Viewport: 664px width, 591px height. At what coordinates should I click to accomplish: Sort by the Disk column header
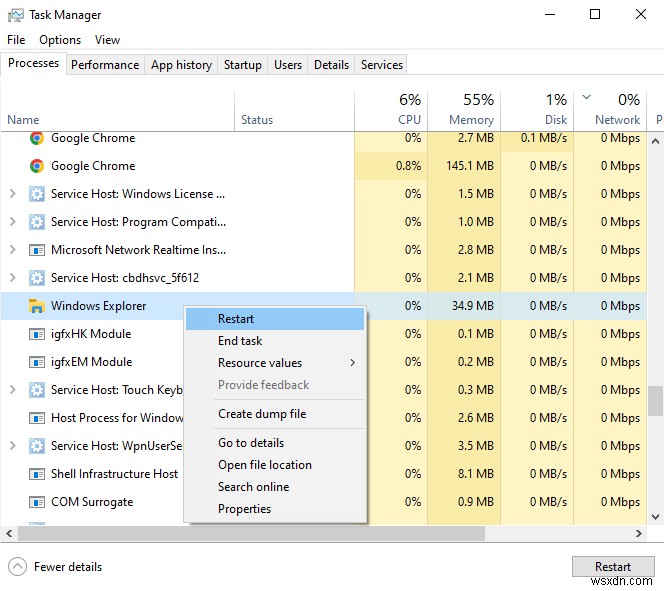(537, 110)
